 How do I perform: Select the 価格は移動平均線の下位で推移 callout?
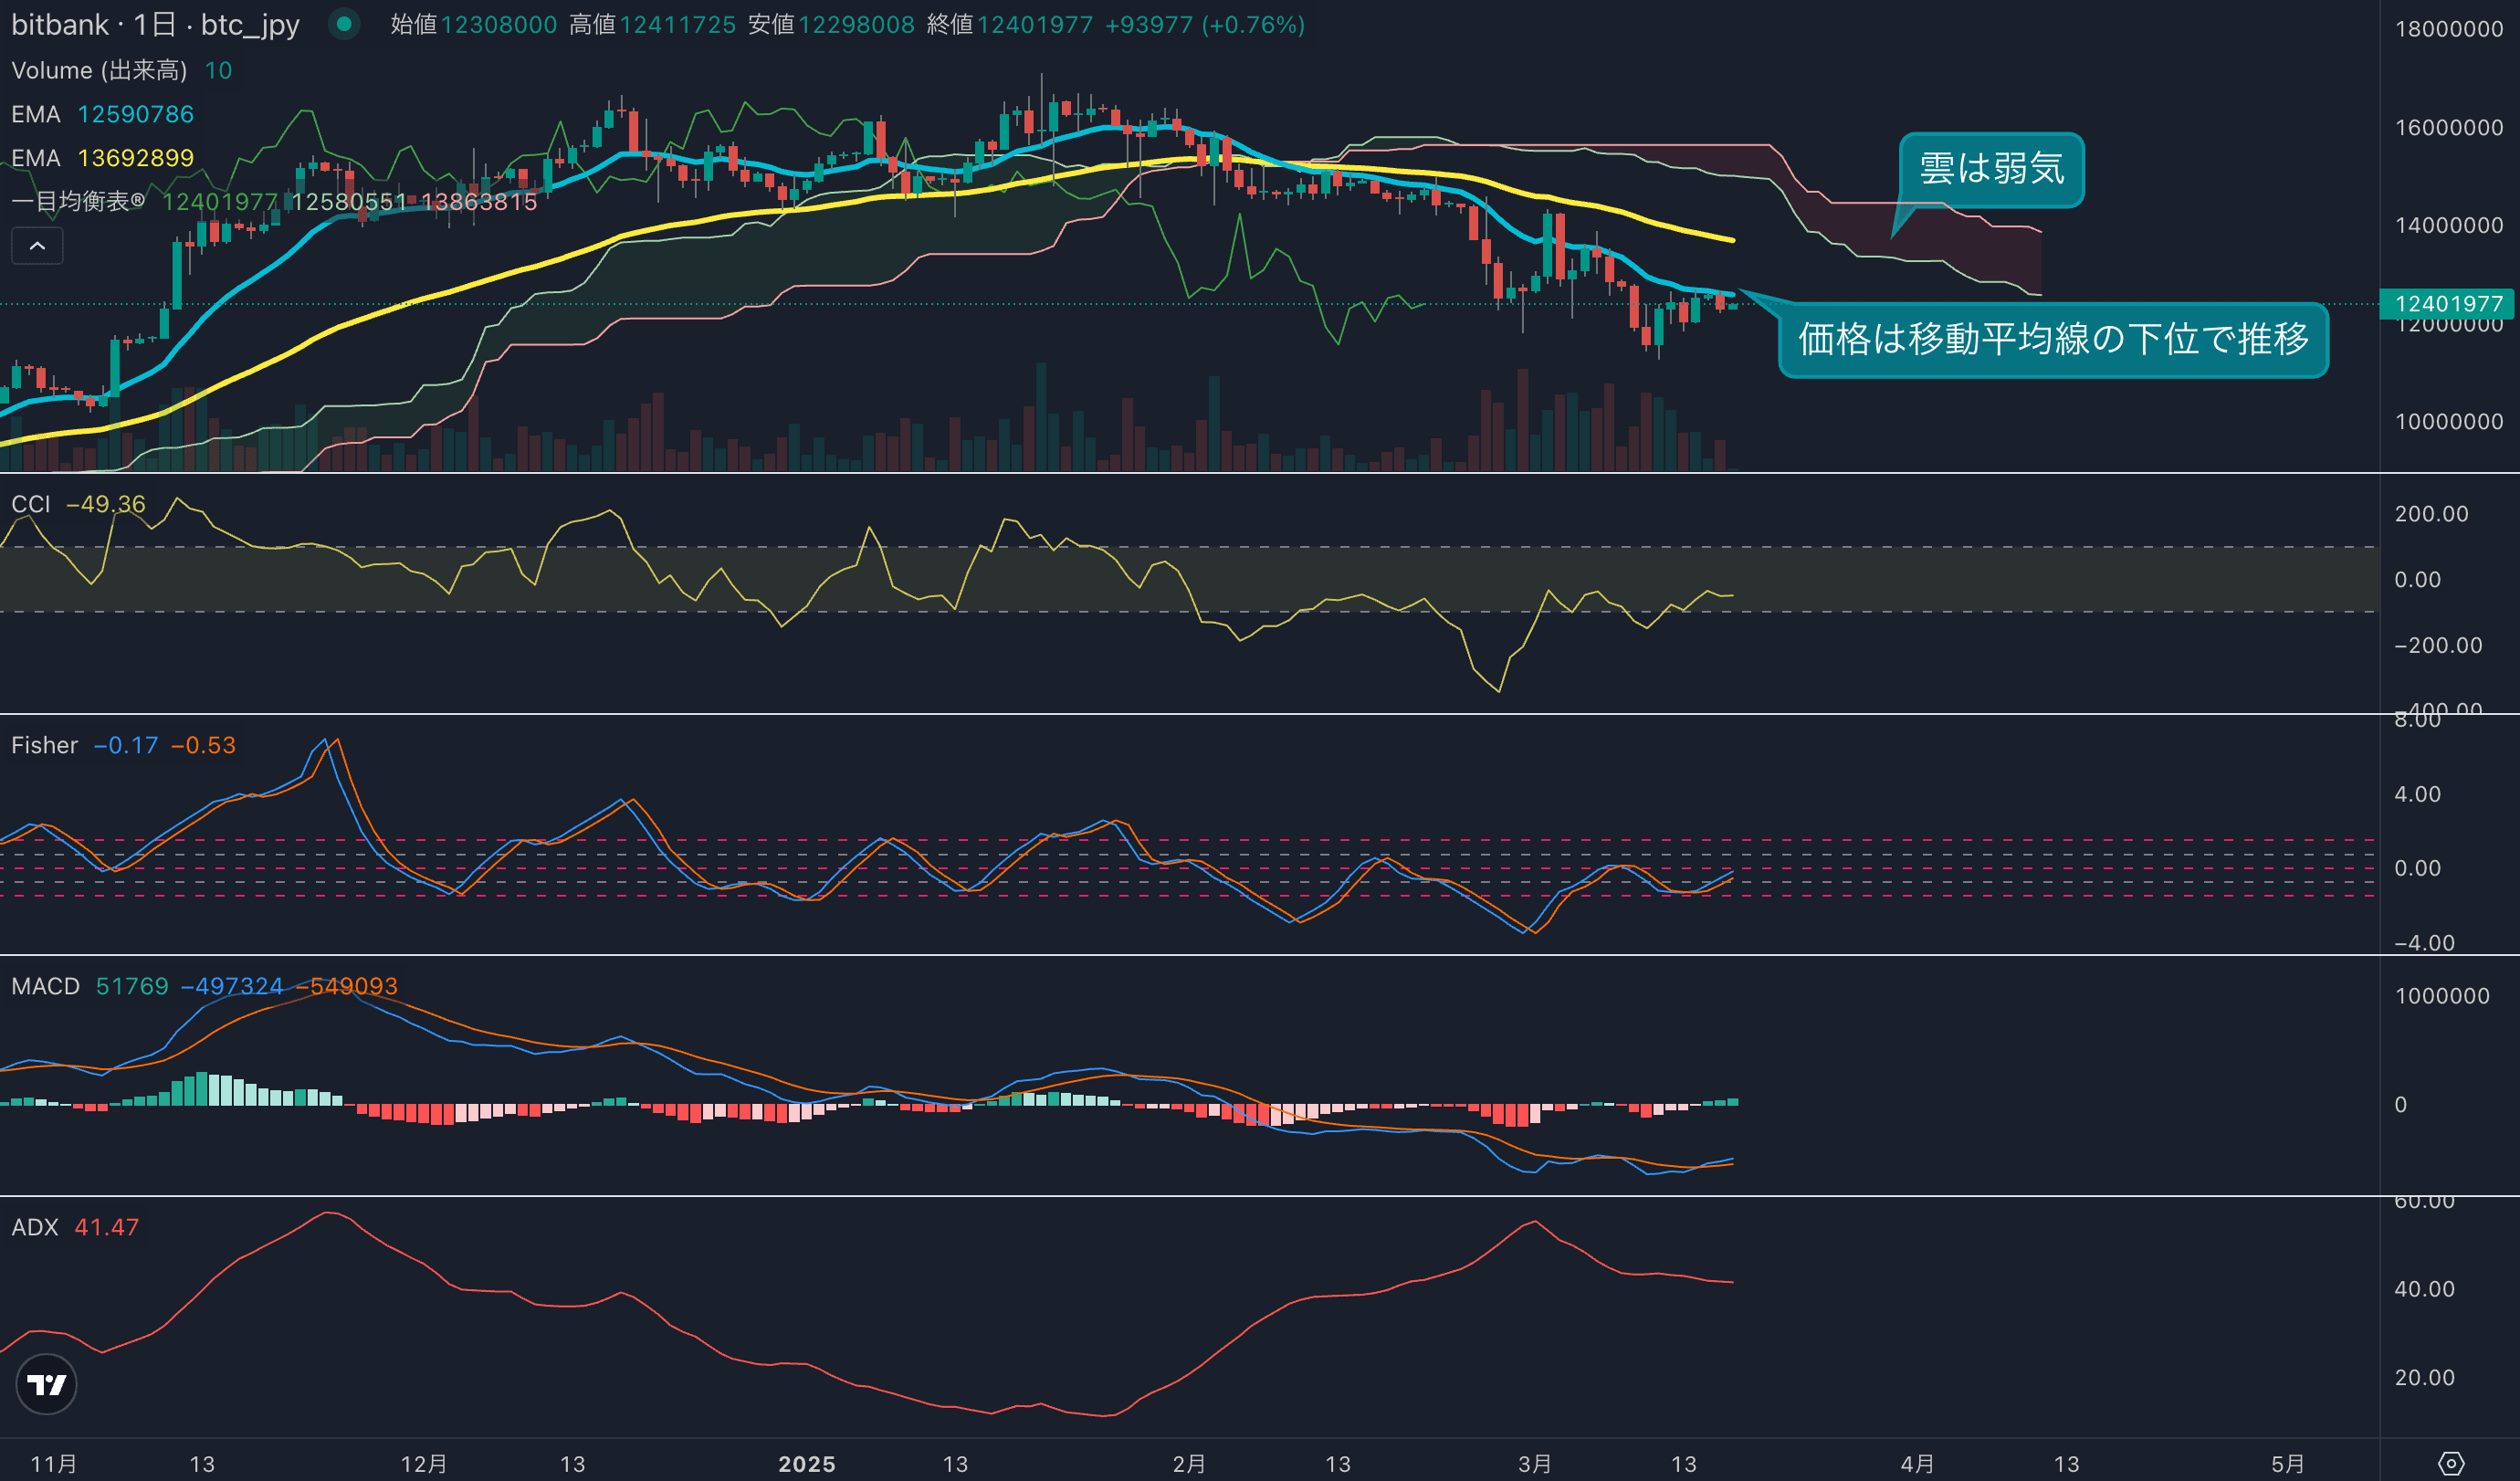pos(2053,340)
